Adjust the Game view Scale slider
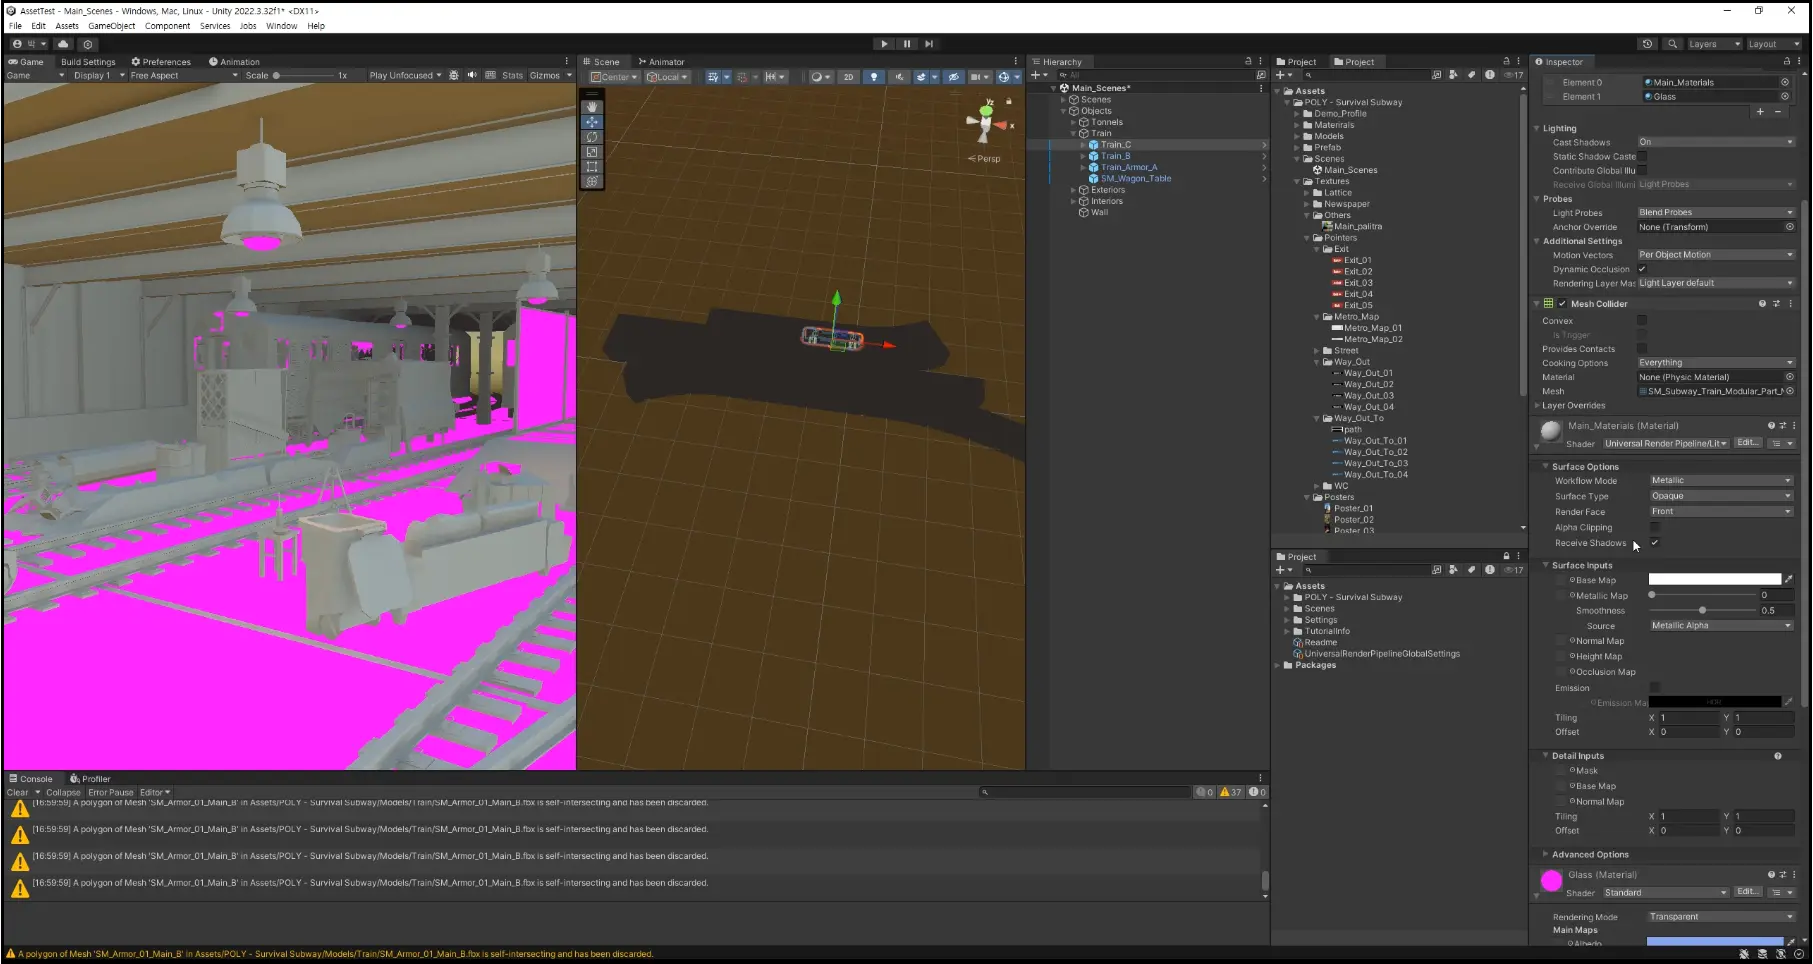Screen dimensions: 1813x964 304,75
